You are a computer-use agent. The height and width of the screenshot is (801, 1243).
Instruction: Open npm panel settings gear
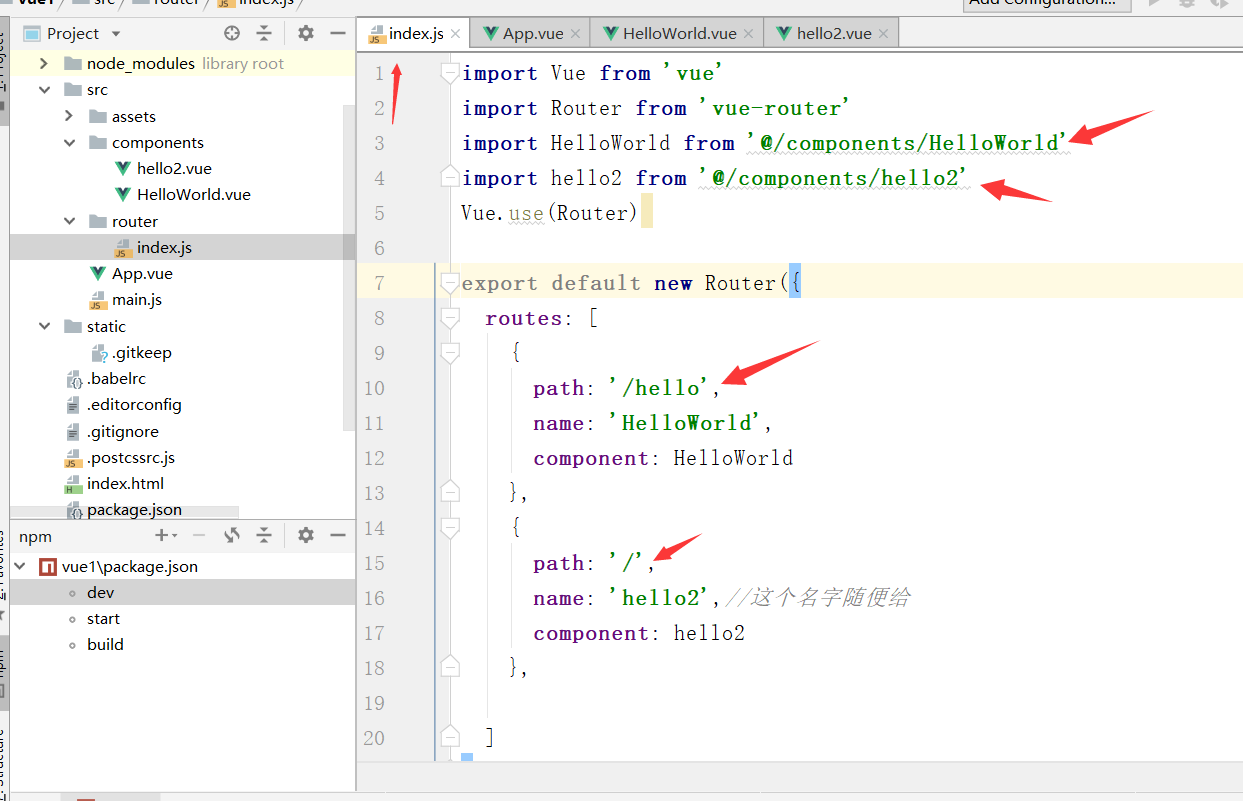click(306, 535)
